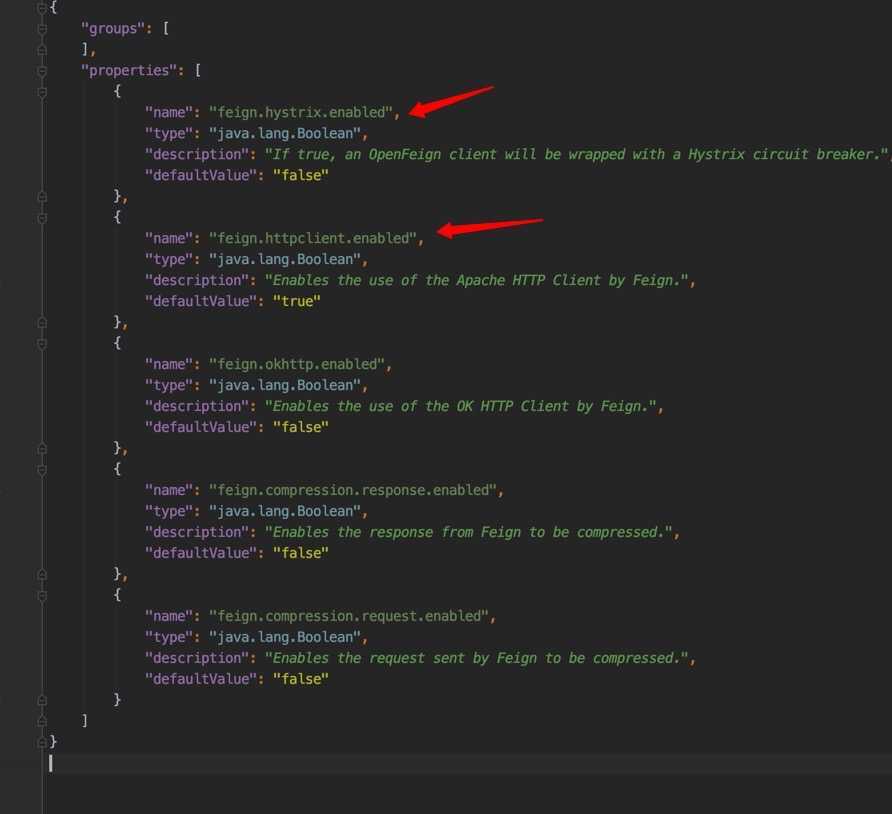Click the Apache HTTP Client description text
The width and height of the screenshot is (892, 814).
[x=477, y=280]
